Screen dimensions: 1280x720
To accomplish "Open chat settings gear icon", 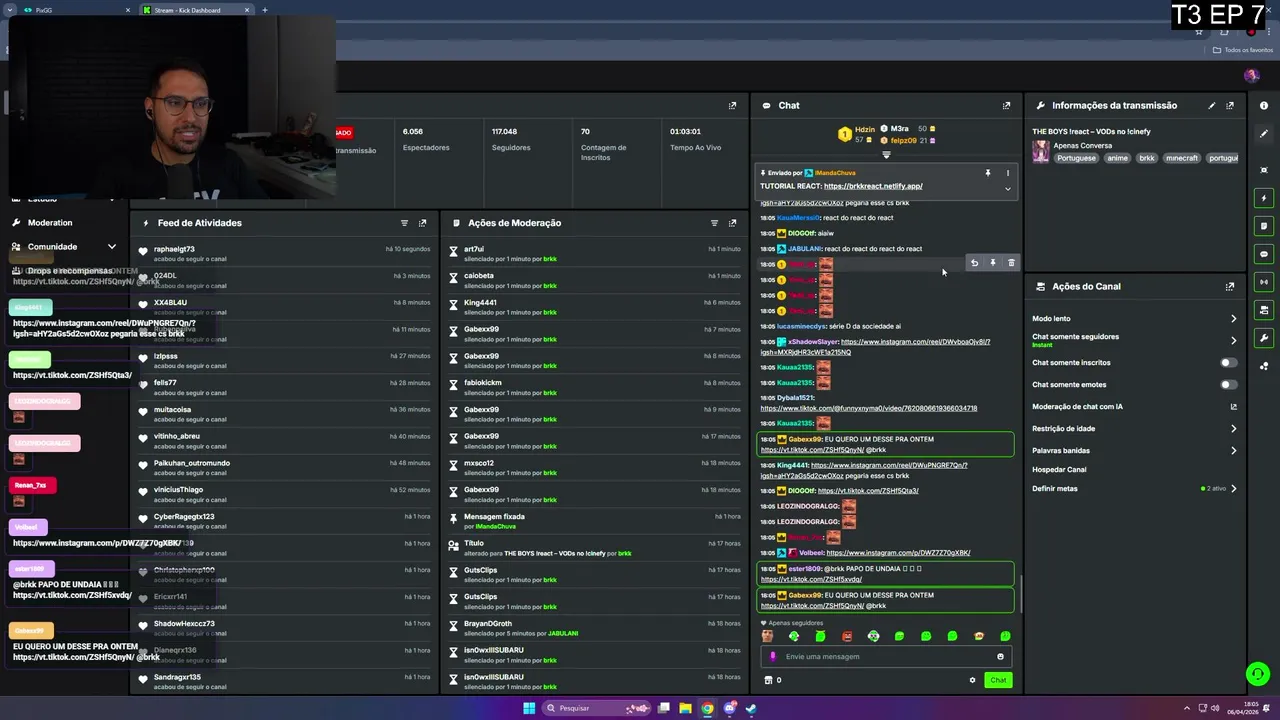I will [x=972, y=680].
